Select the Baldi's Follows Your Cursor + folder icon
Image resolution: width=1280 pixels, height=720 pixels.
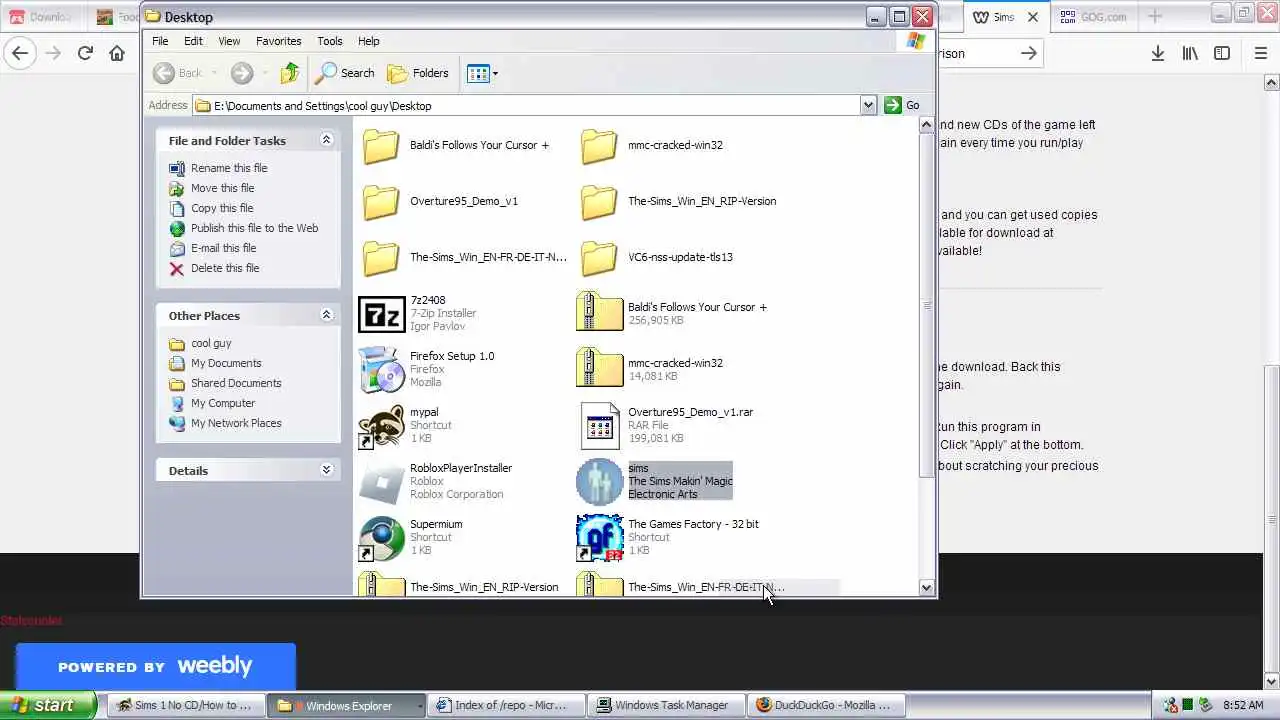click(381, 146)
